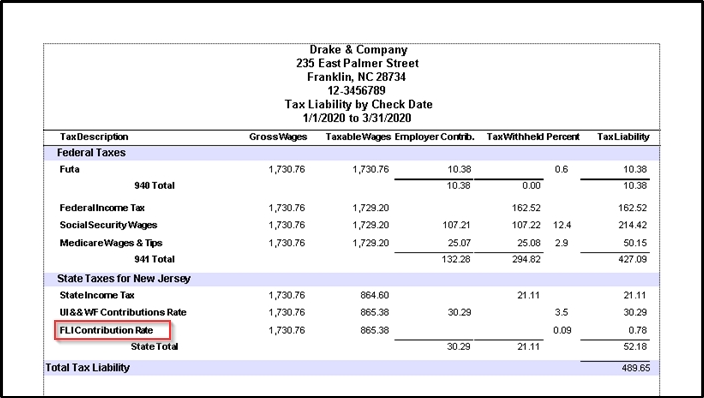Click FLI percent value '0.09'

click(562, 330)
